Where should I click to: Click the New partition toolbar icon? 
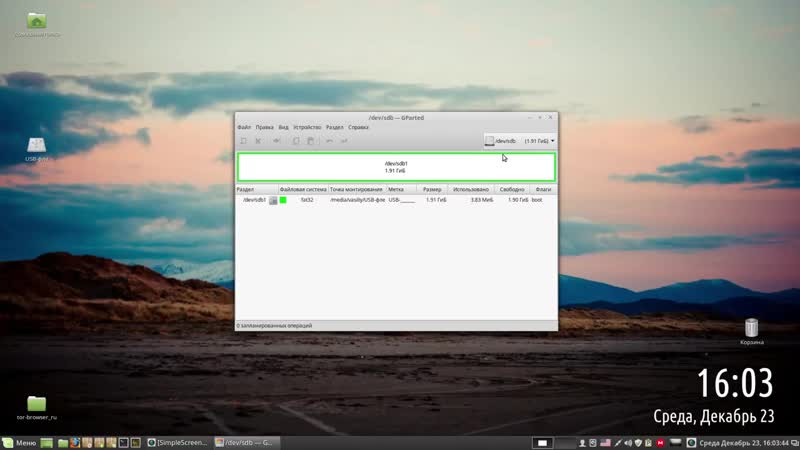click(243, 141)
